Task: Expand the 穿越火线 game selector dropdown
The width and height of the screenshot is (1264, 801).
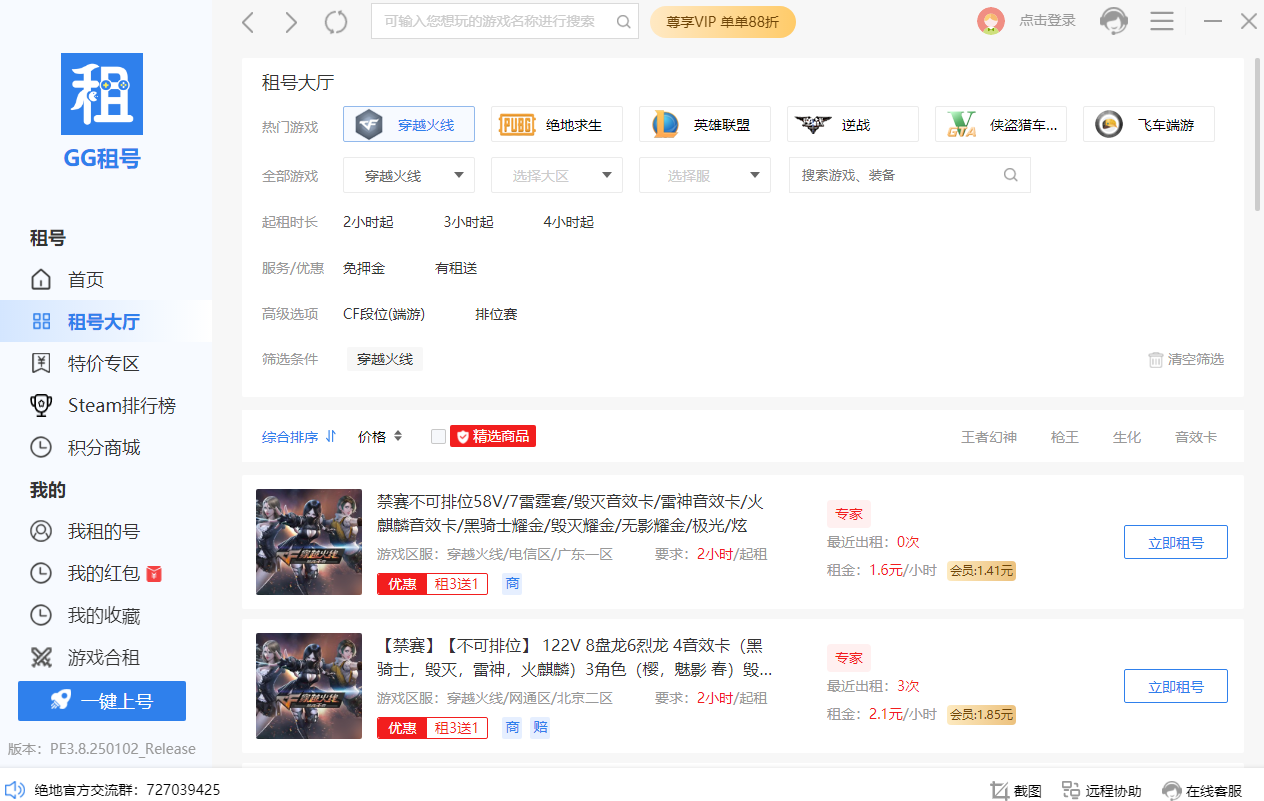Action: click(408, 174)
